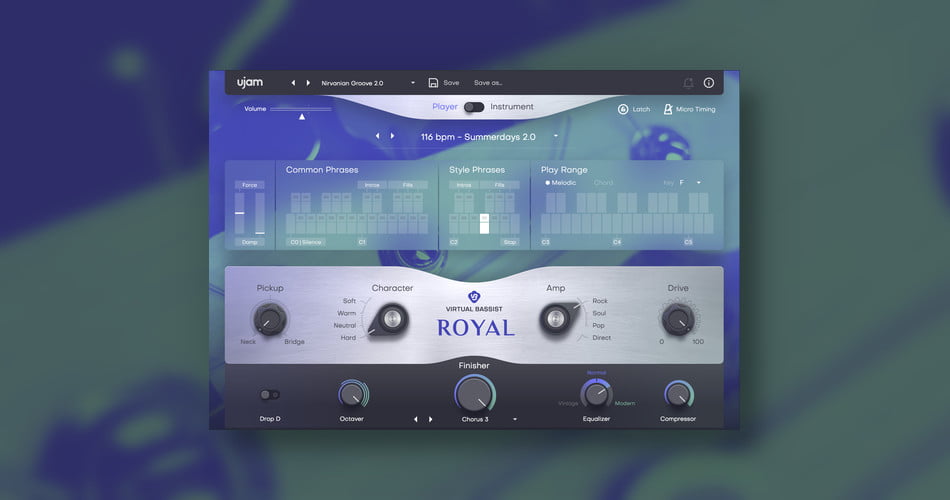Select previous Finisher effect arrow

416,419
